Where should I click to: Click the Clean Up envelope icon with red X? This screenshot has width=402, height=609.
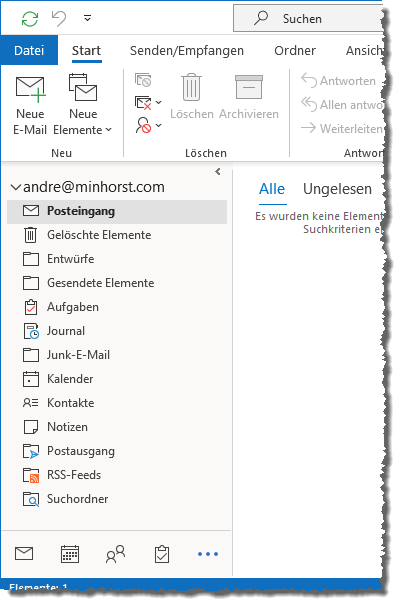[143, 103]
